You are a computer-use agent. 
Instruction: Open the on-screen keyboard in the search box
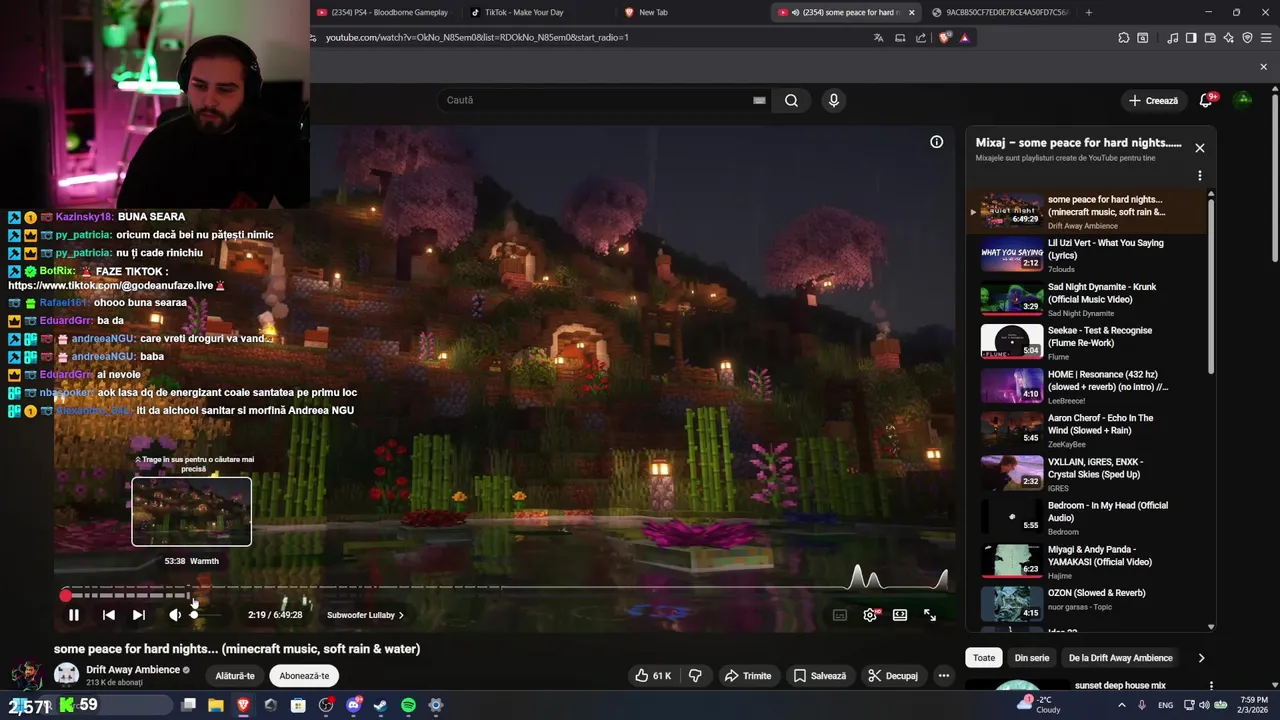[x=759, y=100]
